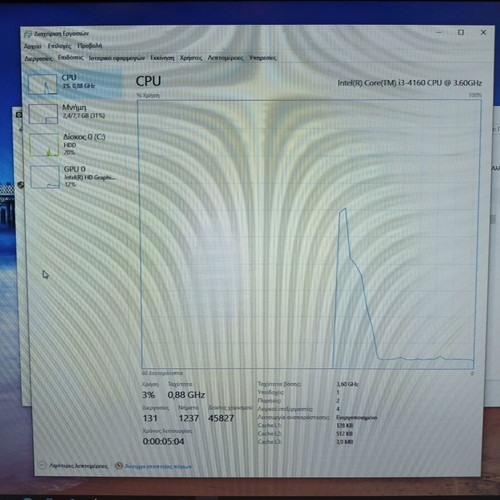Screen dimensions: 500x500
Task: Select the GPU 0 mini graph thumbnail
Action: coord(45,177)
